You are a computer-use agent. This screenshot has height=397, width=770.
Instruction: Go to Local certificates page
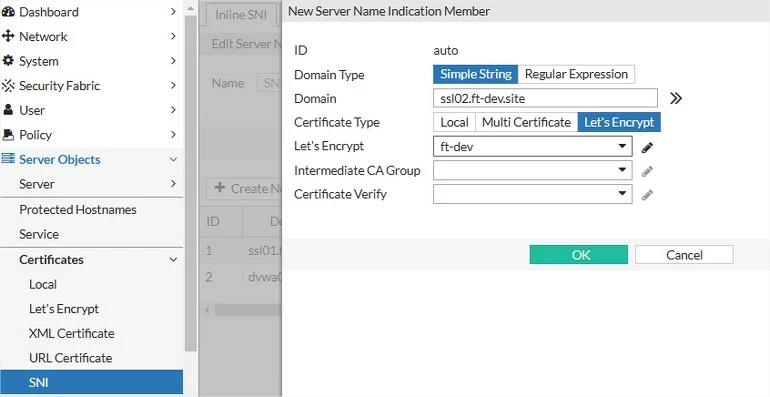pos(91,284)
